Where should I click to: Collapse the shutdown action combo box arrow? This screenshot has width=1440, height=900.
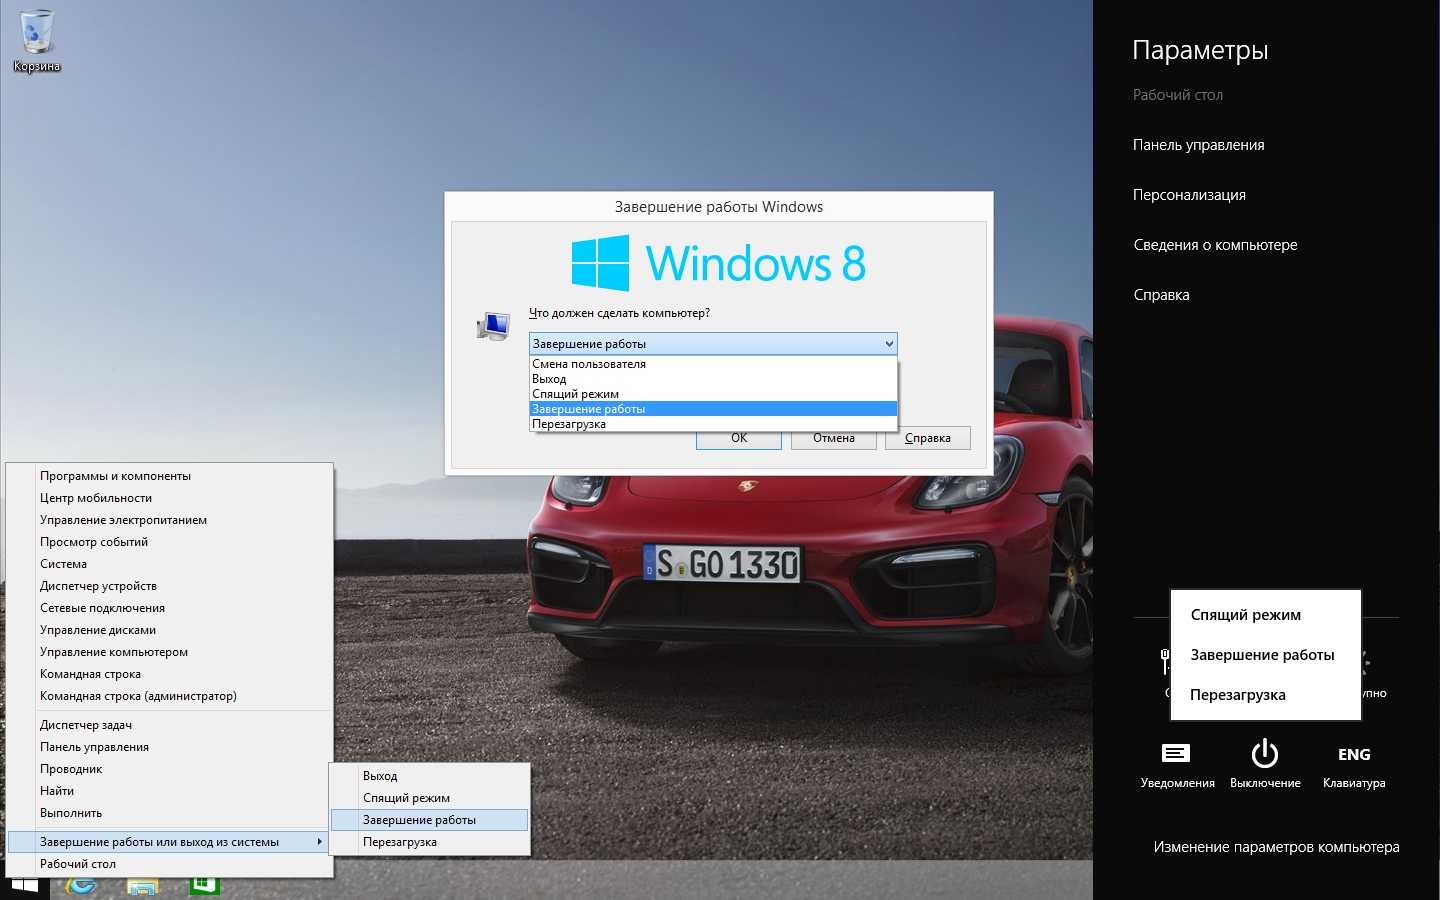coord(888,344)
